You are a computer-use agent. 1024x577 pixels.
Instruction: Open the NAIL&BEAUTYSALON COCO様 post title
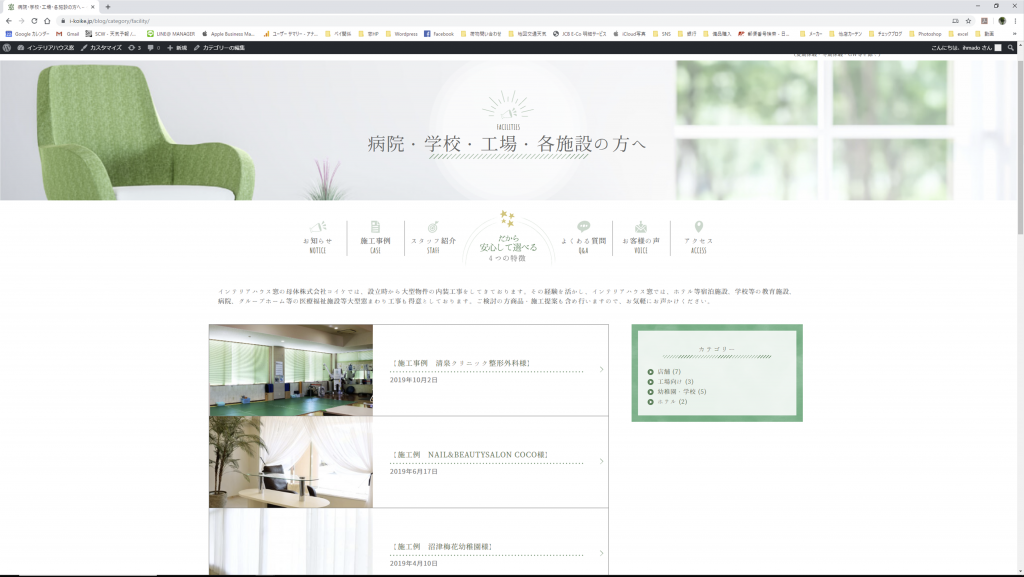click(470, 455)
